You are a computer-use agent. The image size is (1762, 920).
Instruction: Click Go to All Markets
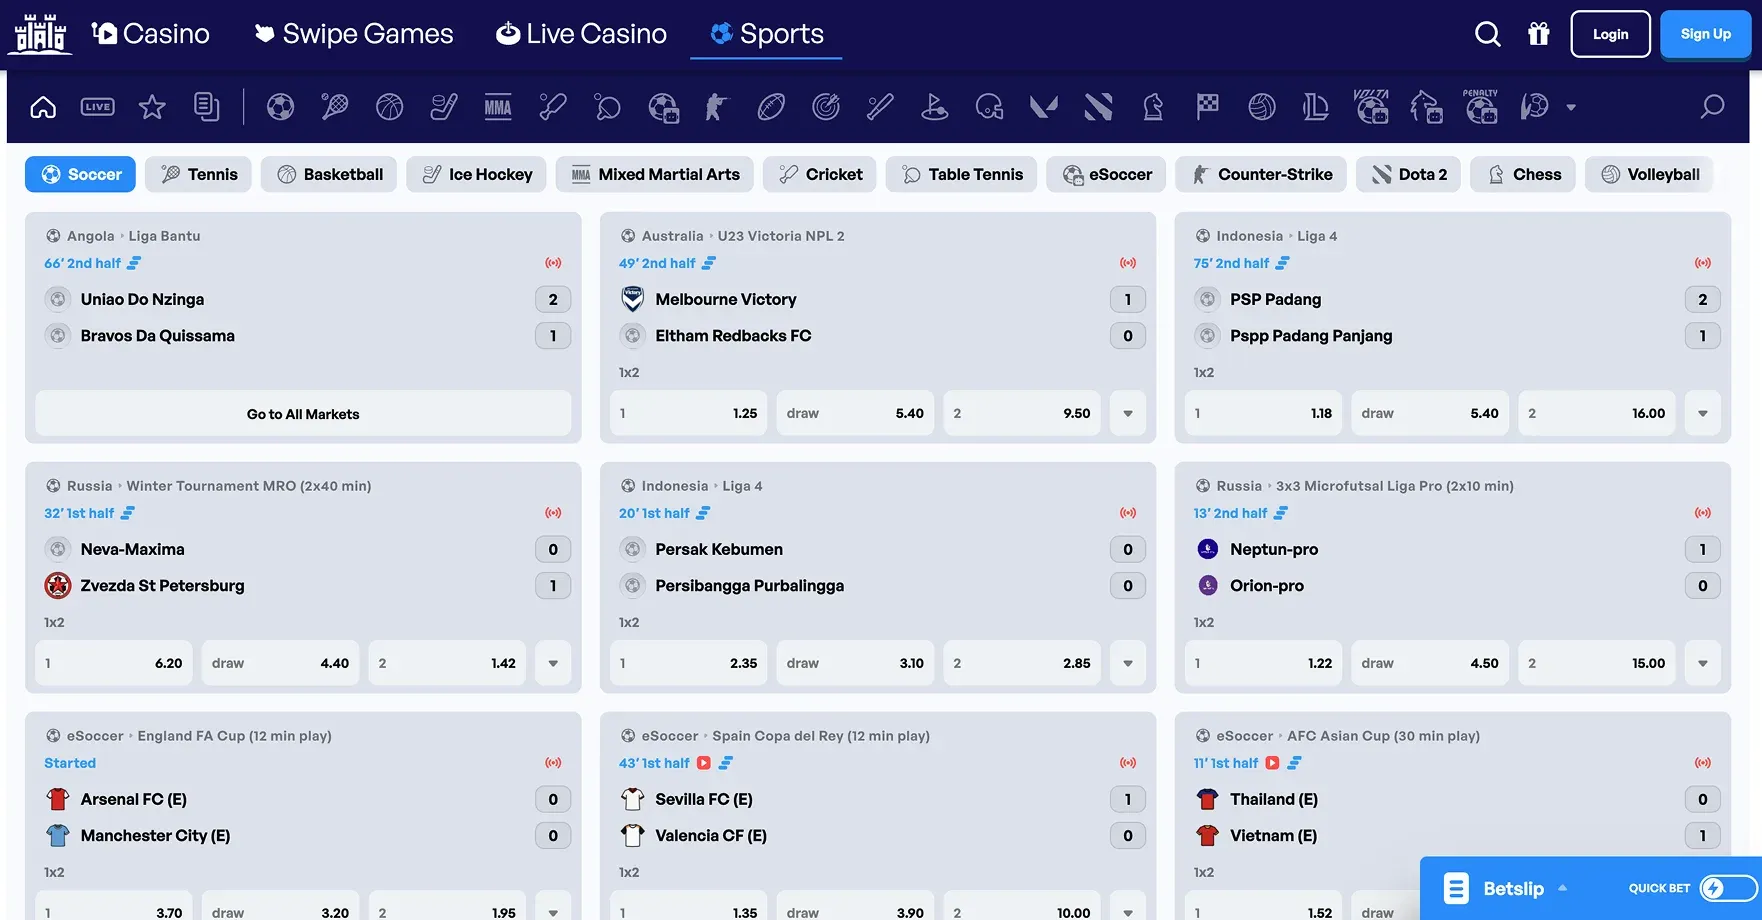(x=303, y=414)
